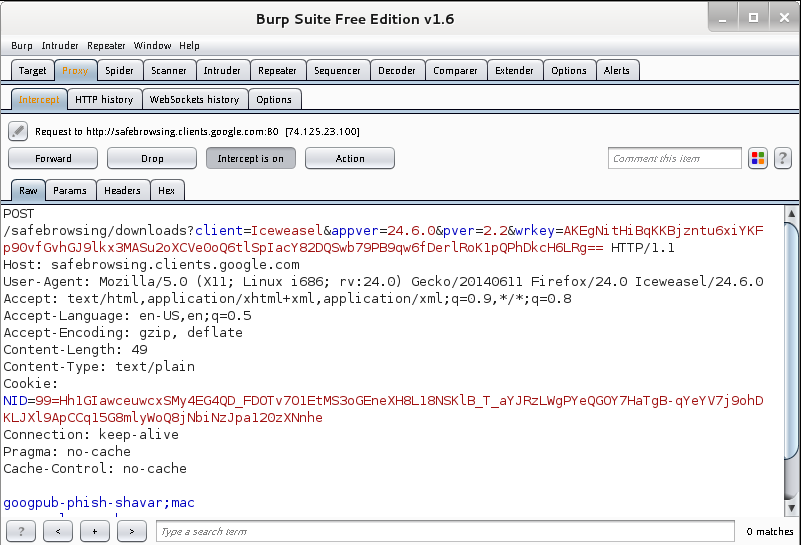Click the Accept-Encoding: gzip, deflate line
The width and height of the screenshot is (801, 545).
(x=123, y=333)
